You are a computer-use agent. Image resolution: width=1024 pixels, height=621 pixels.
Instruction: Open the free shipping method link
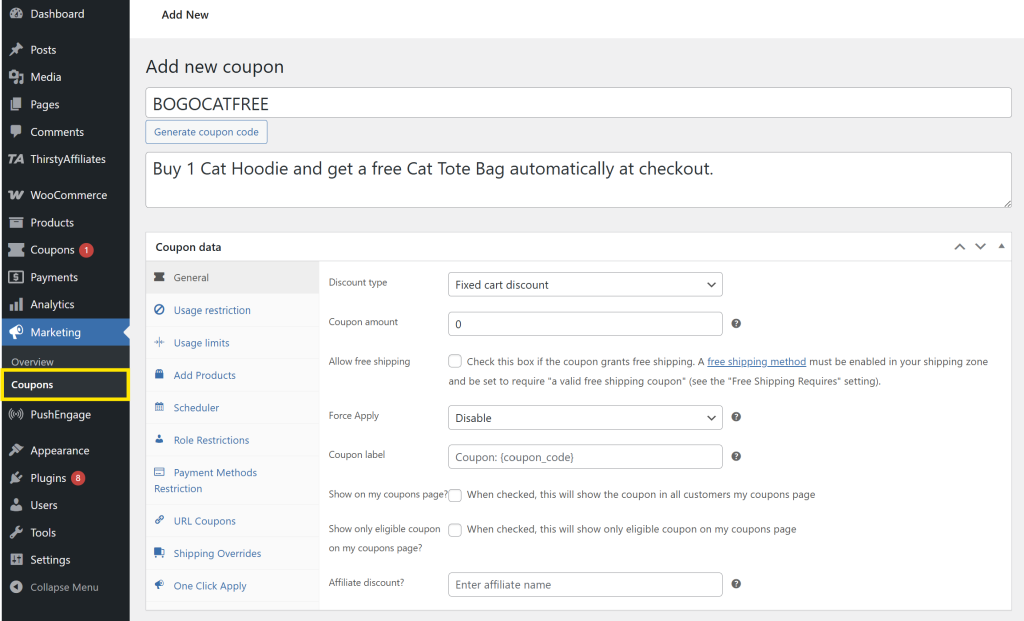tap(756, 361)
